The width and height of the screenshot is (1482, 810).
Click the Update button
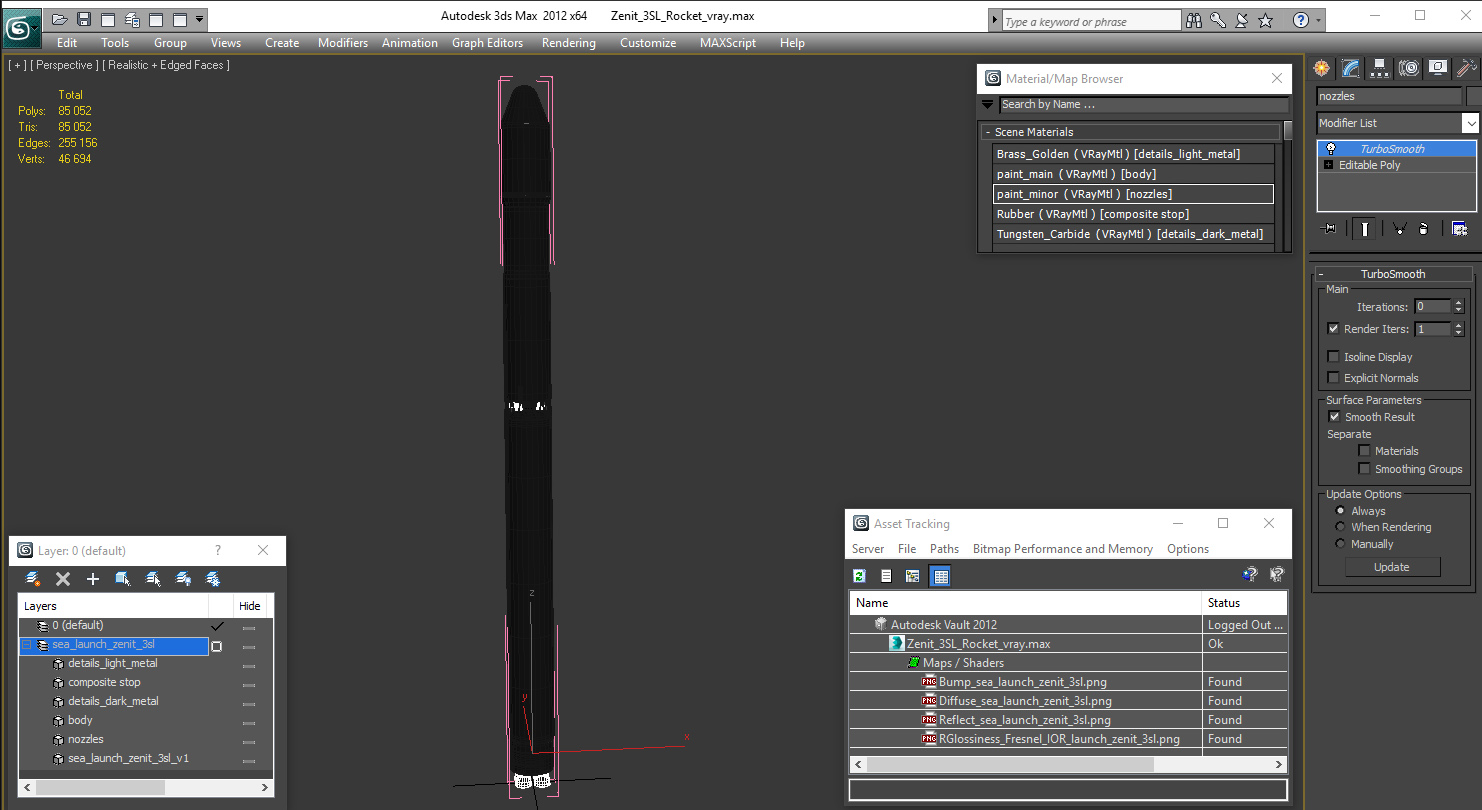point(1392,567)
